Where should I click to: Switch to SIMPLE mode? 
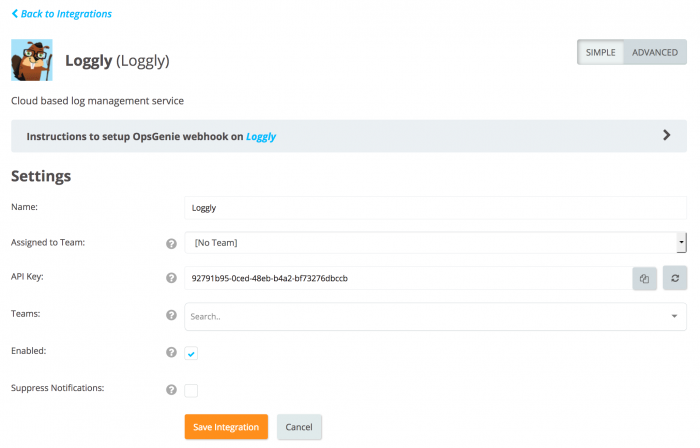(x=601, y=52)
